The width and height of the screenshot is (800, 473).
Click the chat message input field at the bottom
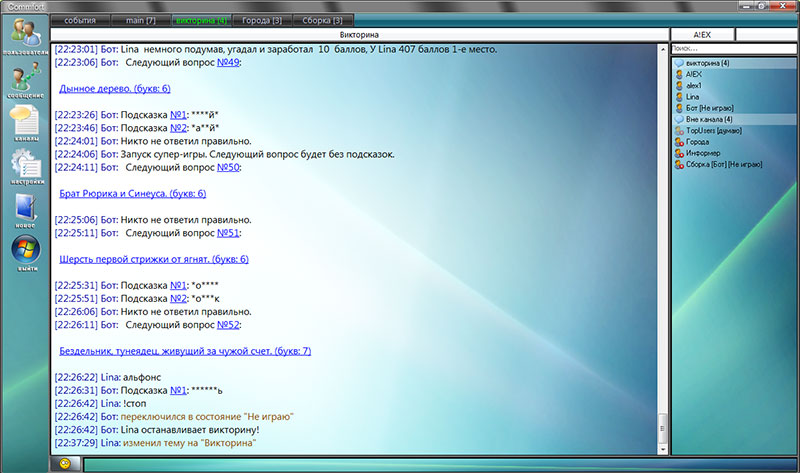click(375, 464)
